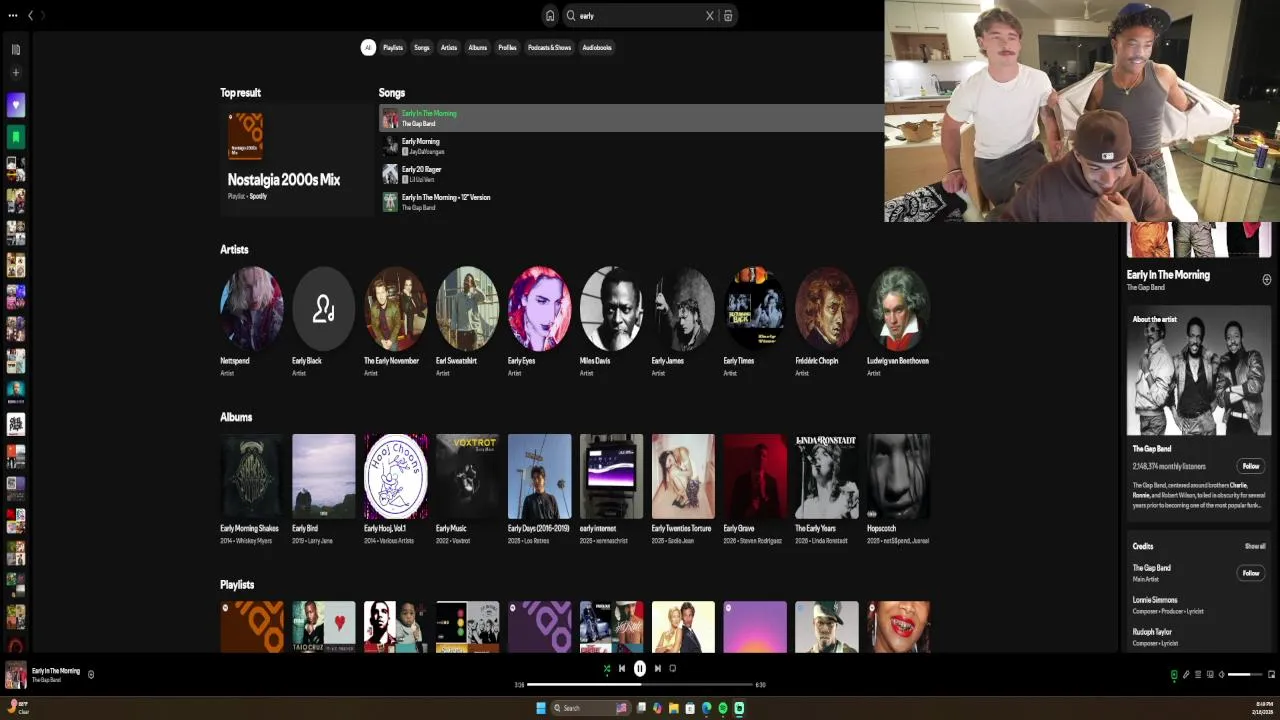Switch to the Songs filter

(x=422, y=47)
